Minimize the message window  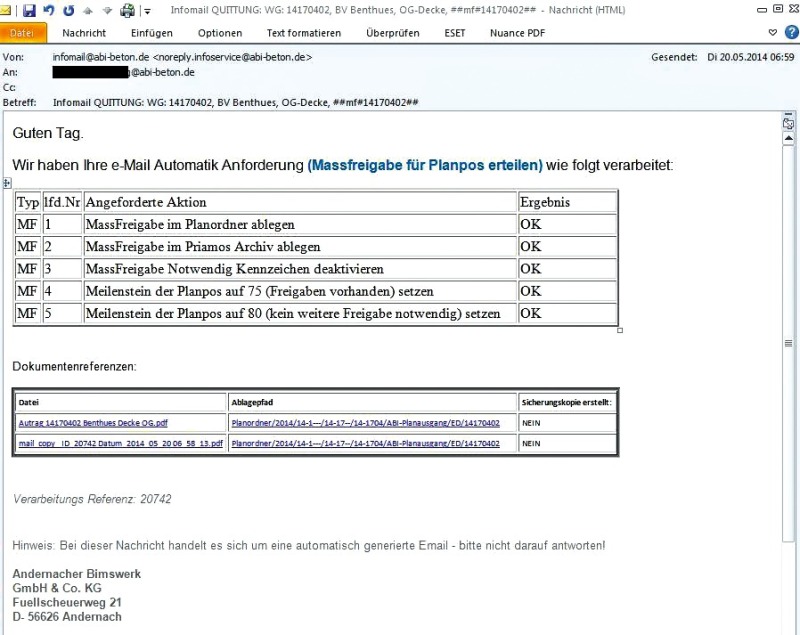(762, 10)
